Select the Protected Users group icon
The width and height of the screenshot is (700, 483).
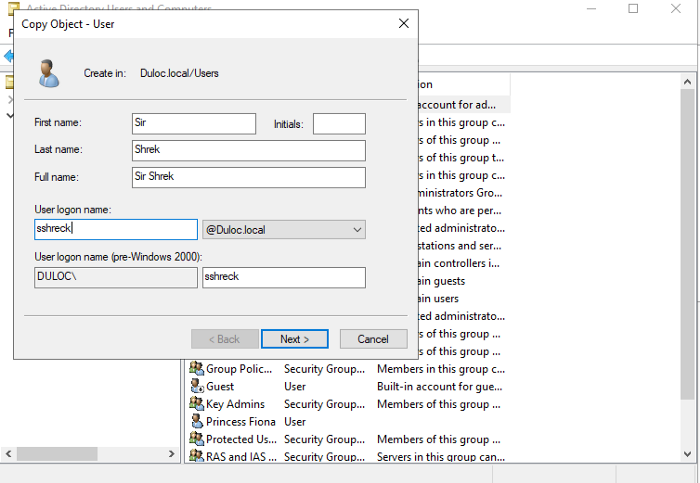(x=196, y=439)
